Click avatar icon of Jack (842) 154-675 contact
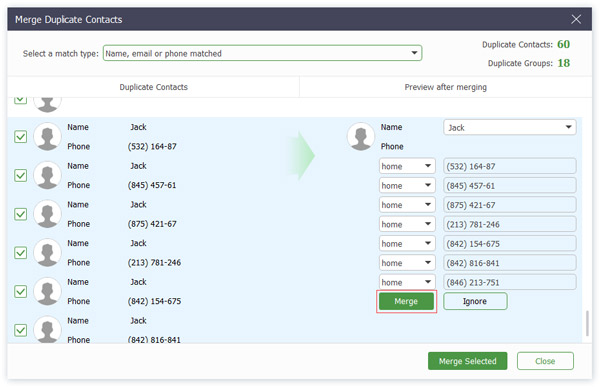The height and width of the screenshot is (387, 600). click(x=47, y=291)
